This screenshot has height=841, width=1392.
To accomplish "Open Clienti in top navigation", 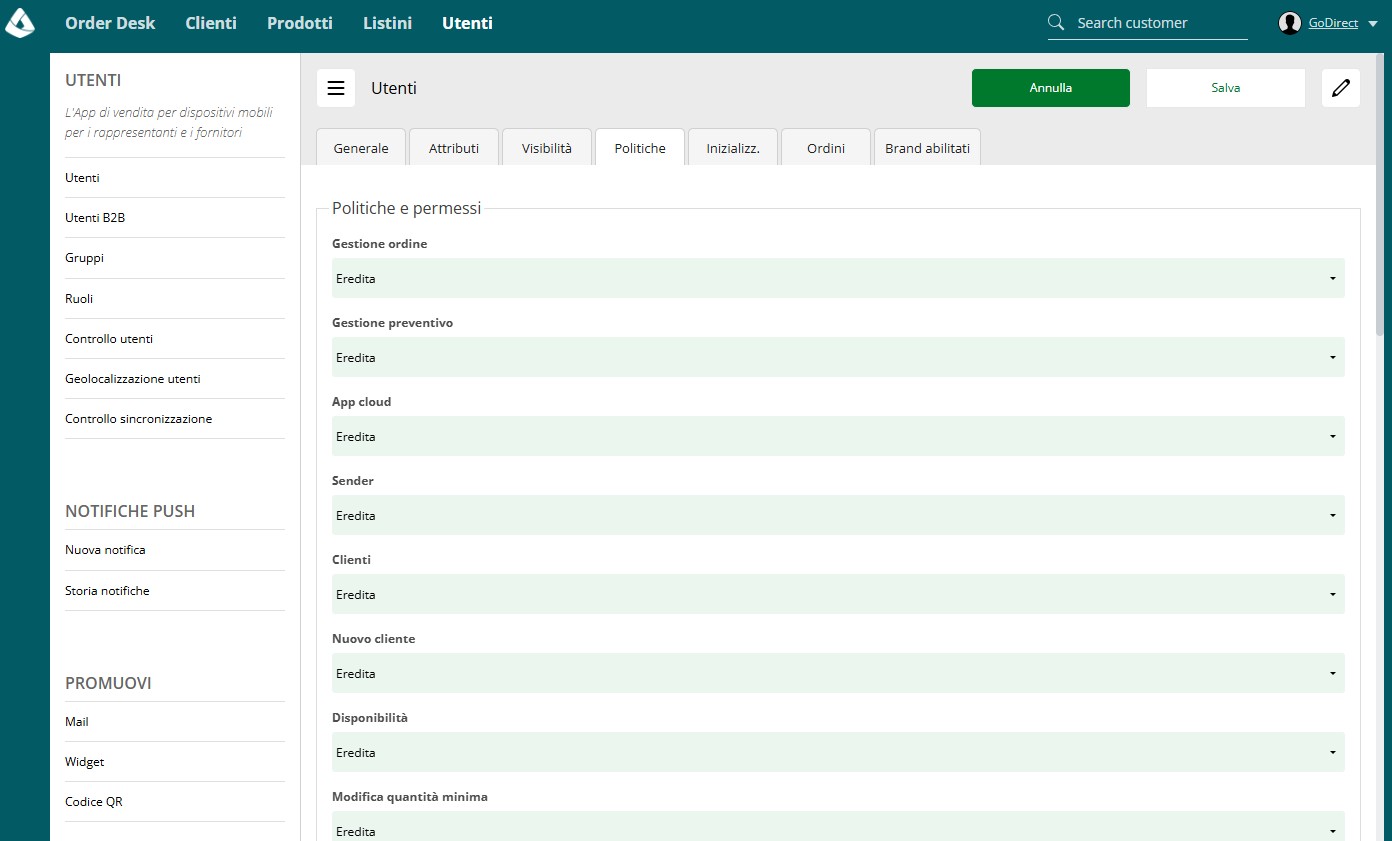I will coord(211,23).
